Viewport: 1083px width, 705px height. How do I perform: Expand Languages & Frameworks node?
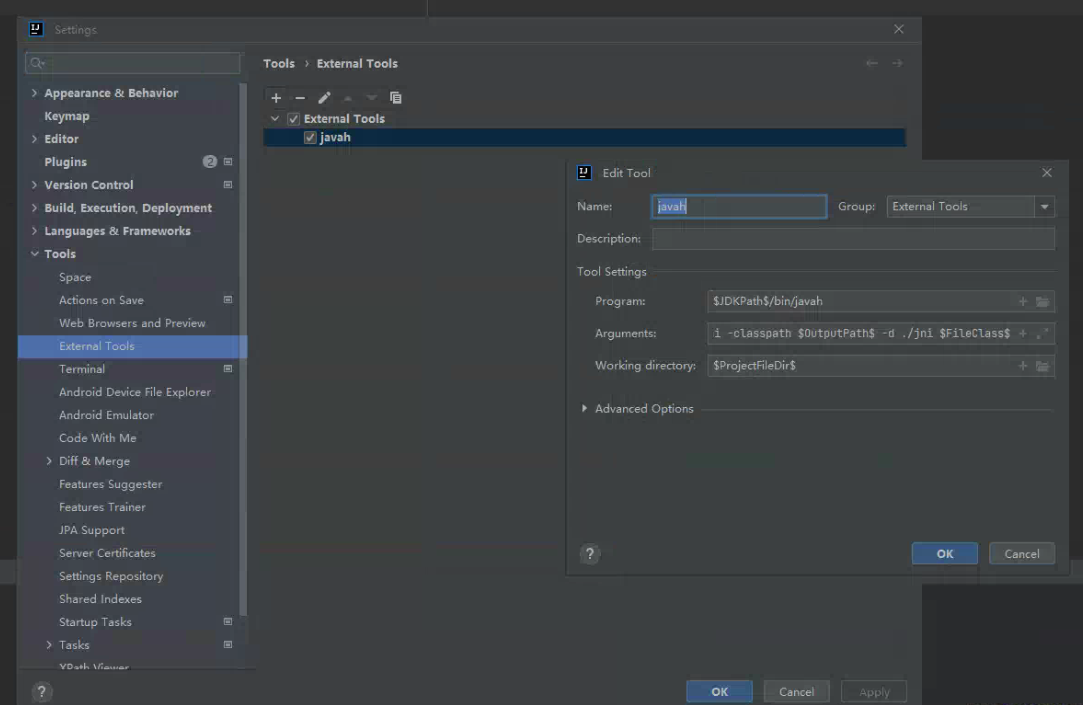(34, 231)
